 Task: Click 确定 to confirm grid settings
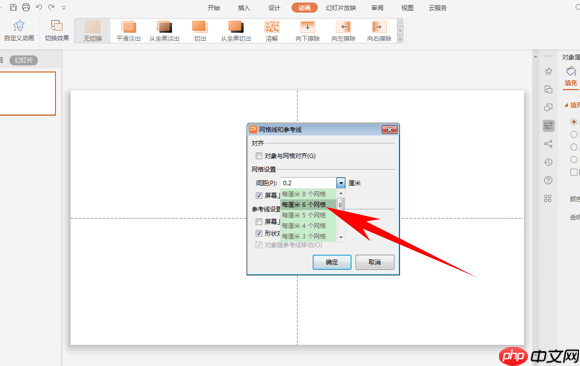tap(332, 262)
